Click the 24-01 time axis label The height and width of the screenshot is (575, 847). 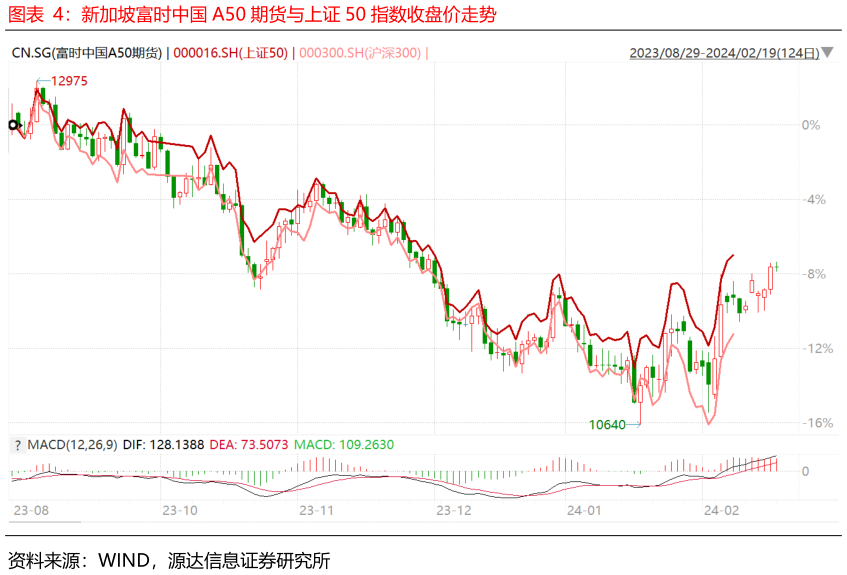pos(584,510)
